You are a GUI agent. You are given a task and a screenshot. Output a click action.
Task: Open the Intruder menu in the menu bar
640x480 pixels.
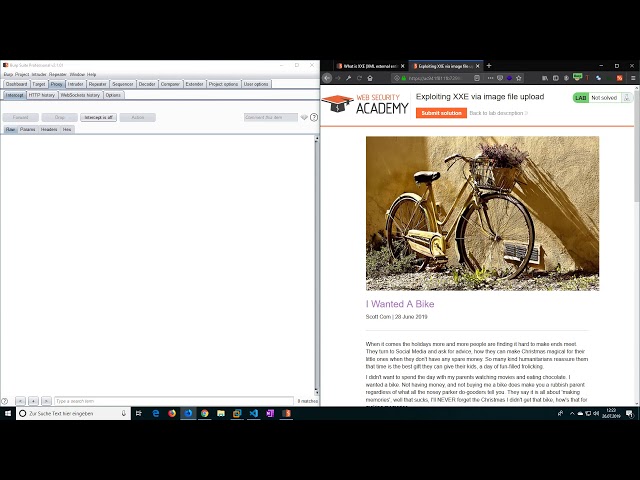pos(39,75)
